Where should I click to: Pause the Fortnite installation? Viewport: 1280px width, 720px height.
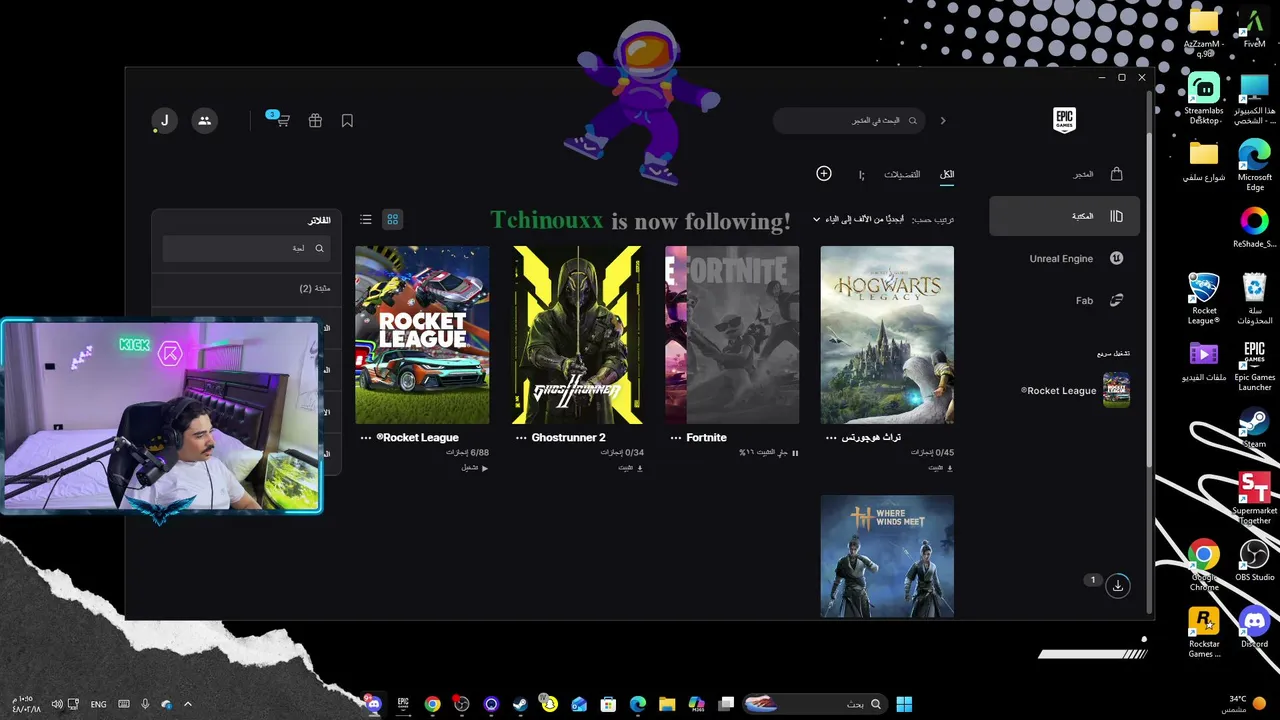pyautogui.click(x=796, y=453)
